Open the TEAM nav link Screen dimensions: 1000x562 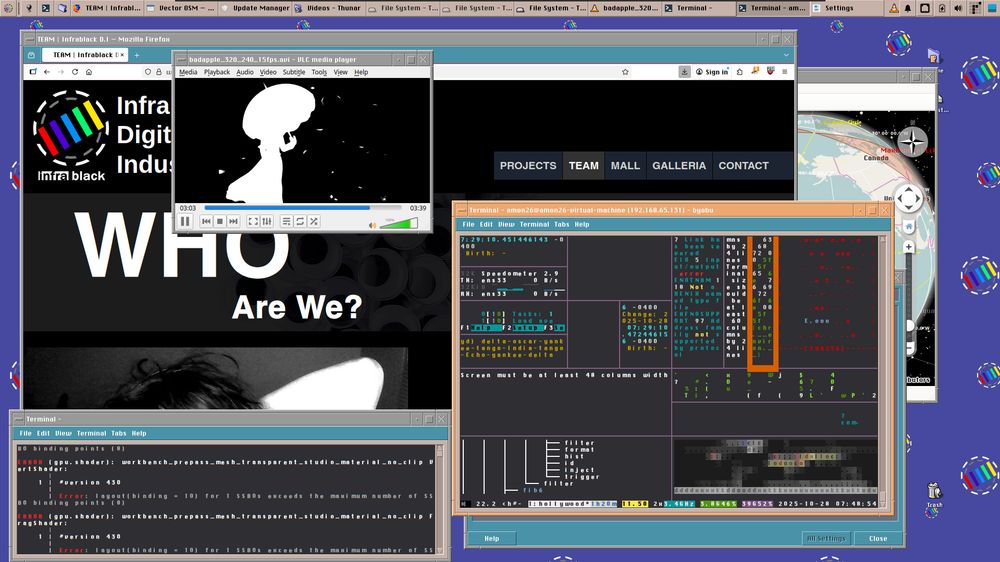point(584,166)
